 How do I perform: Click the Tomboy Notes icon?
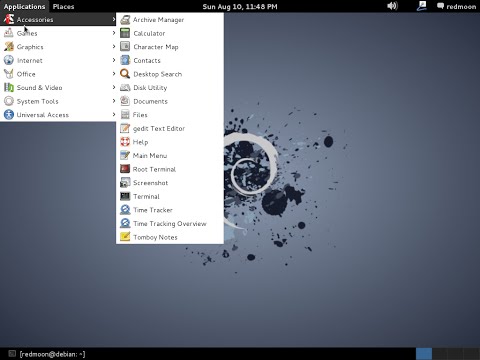click(x=125, y=237)
